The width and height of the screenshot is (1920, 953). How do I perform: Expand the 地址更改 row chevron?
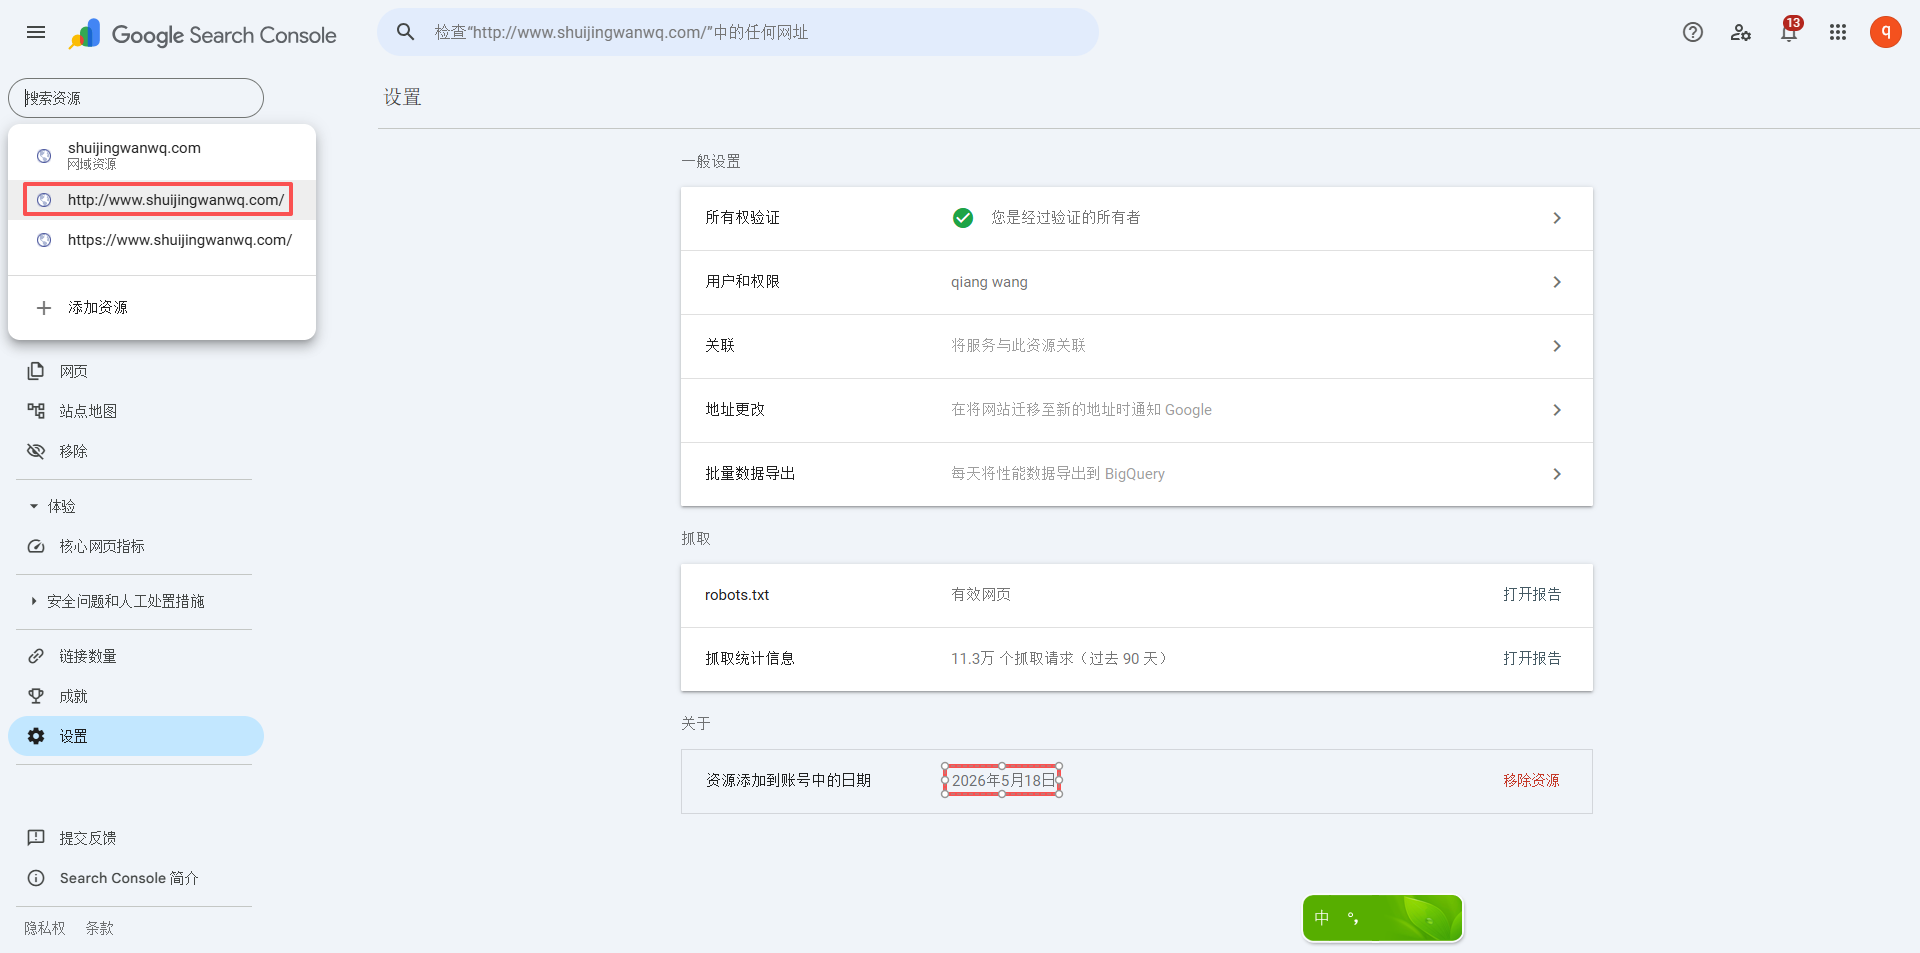[1557, 410]
